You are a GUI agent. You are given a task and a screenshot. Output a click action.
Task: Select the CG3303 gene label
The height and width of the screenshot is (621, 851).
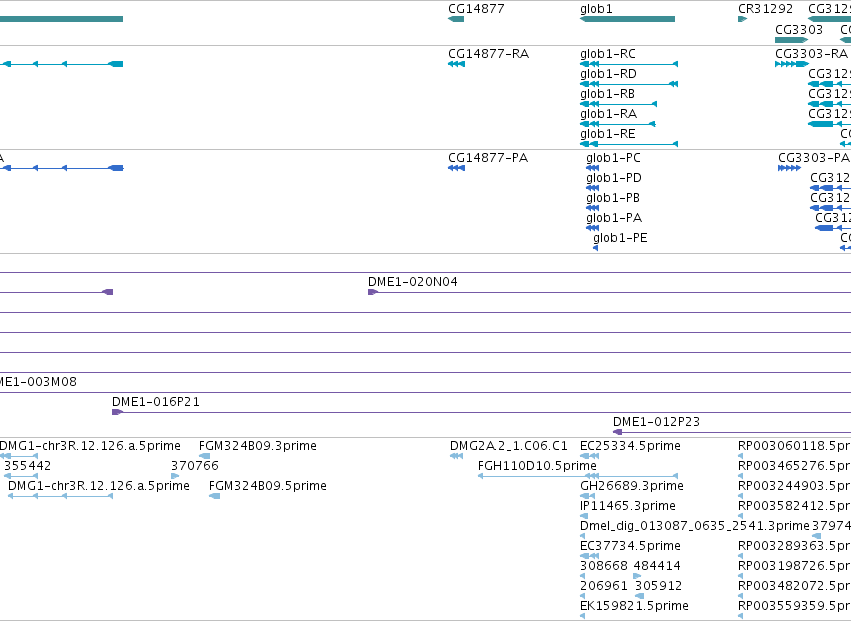pyautogui.click(x=799, y=29)
